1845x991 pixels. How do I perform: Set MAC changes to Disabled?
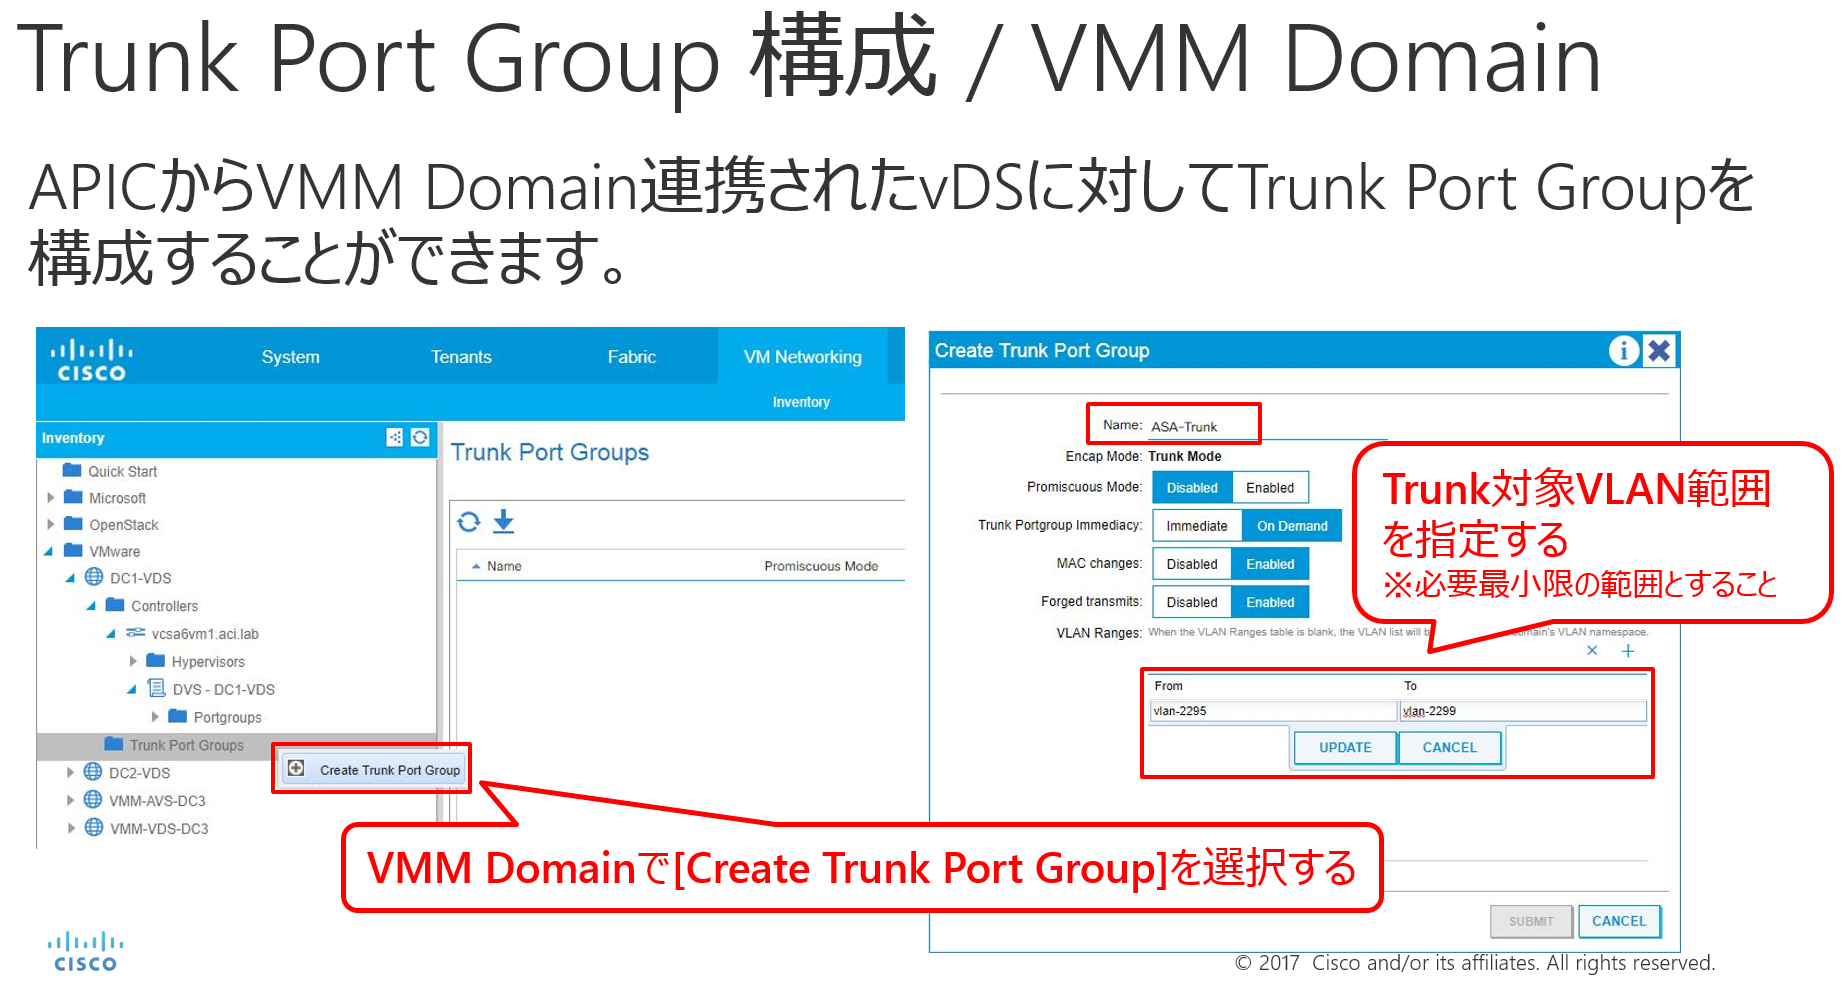(x=1192, y=564)
